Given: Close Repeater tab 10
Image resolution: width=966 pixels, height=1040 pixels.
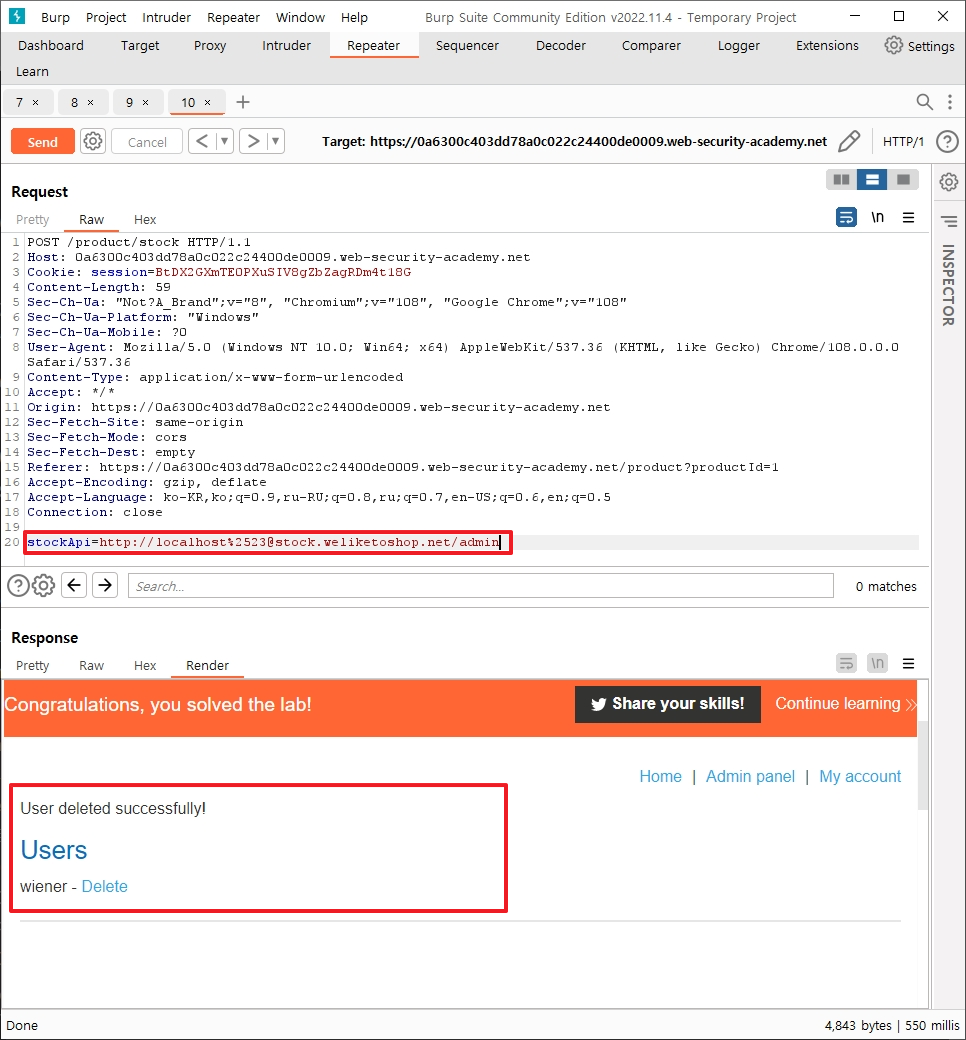Looking at the screenshot, I should pyautogui.click(x=208, y=102).
